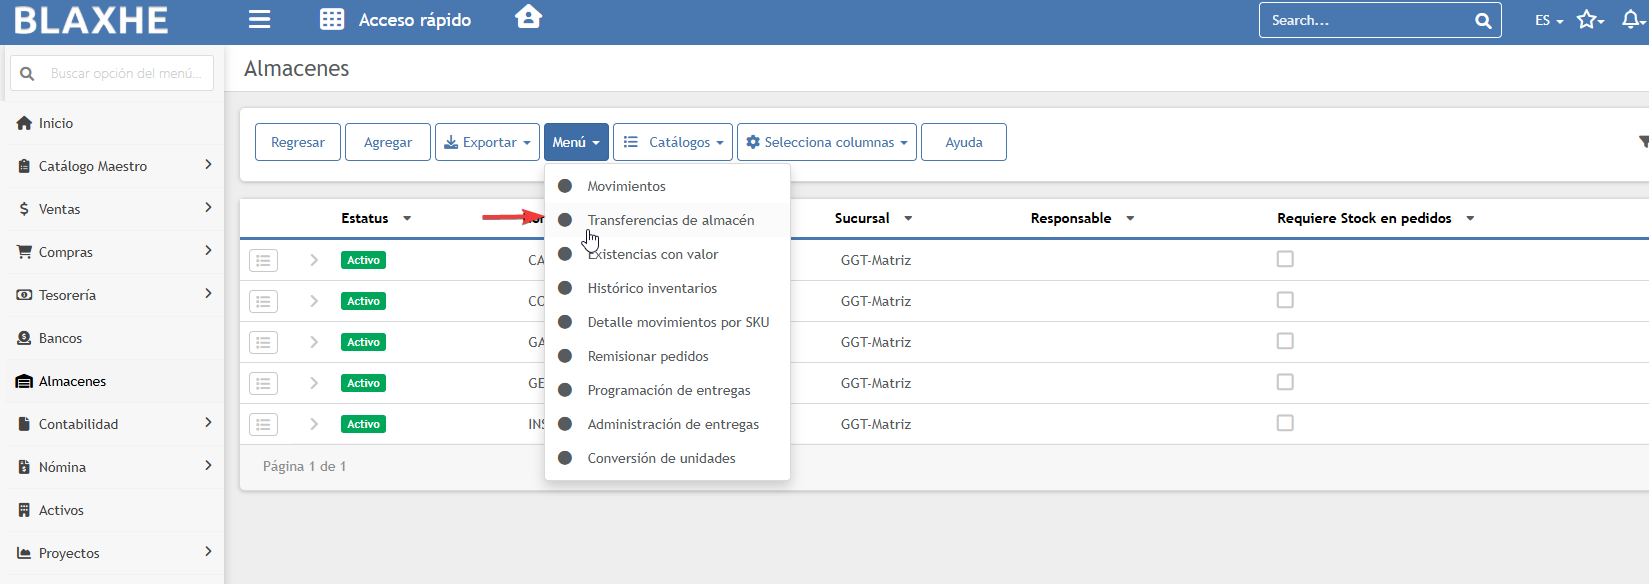Viewport: 1649px width, 584px height.
Task: Open the favorites star icon
Action: tap(1587, 19)
